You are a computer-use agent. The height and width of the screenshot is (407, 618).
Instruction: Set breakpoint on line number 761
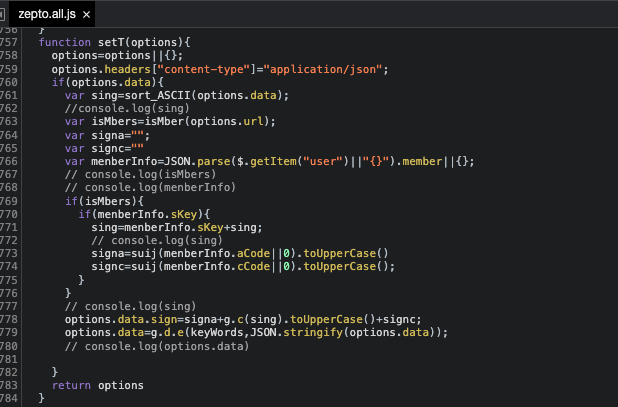click(9, 95)
